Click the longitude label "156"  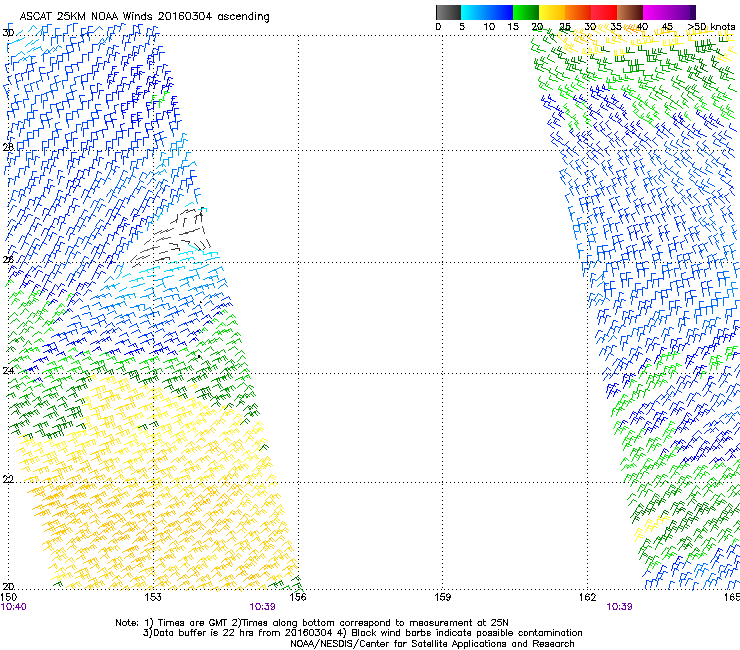click(298, 597)
